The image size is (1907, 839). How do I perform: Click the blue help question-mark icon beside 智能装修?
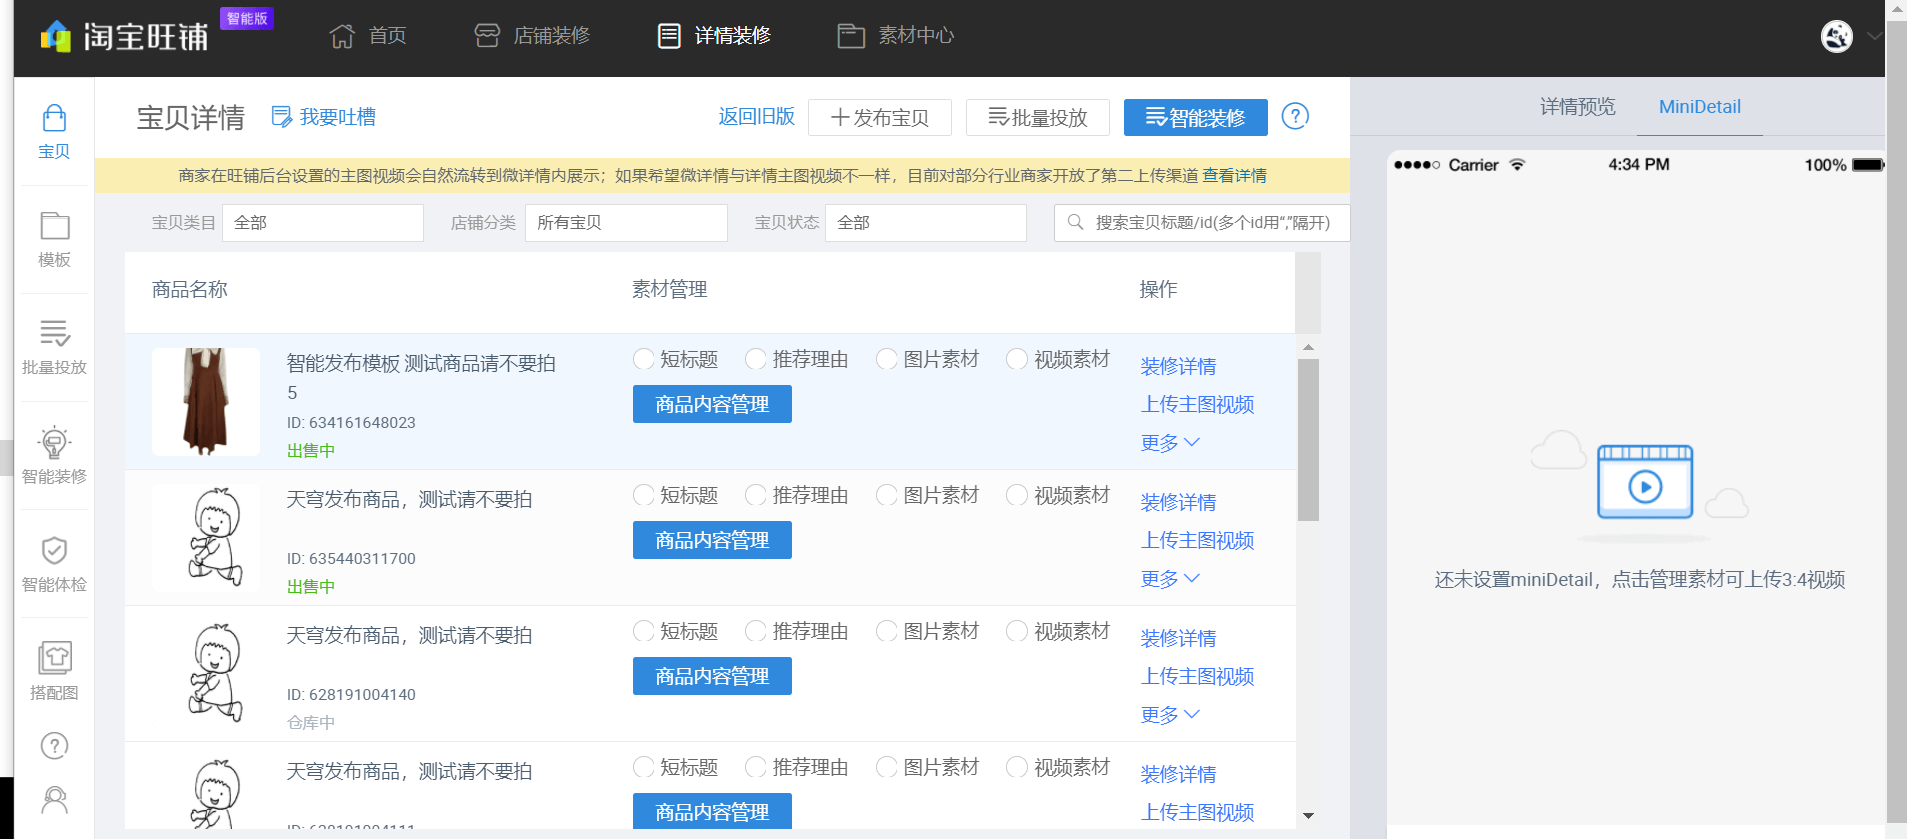[1295, 116]
